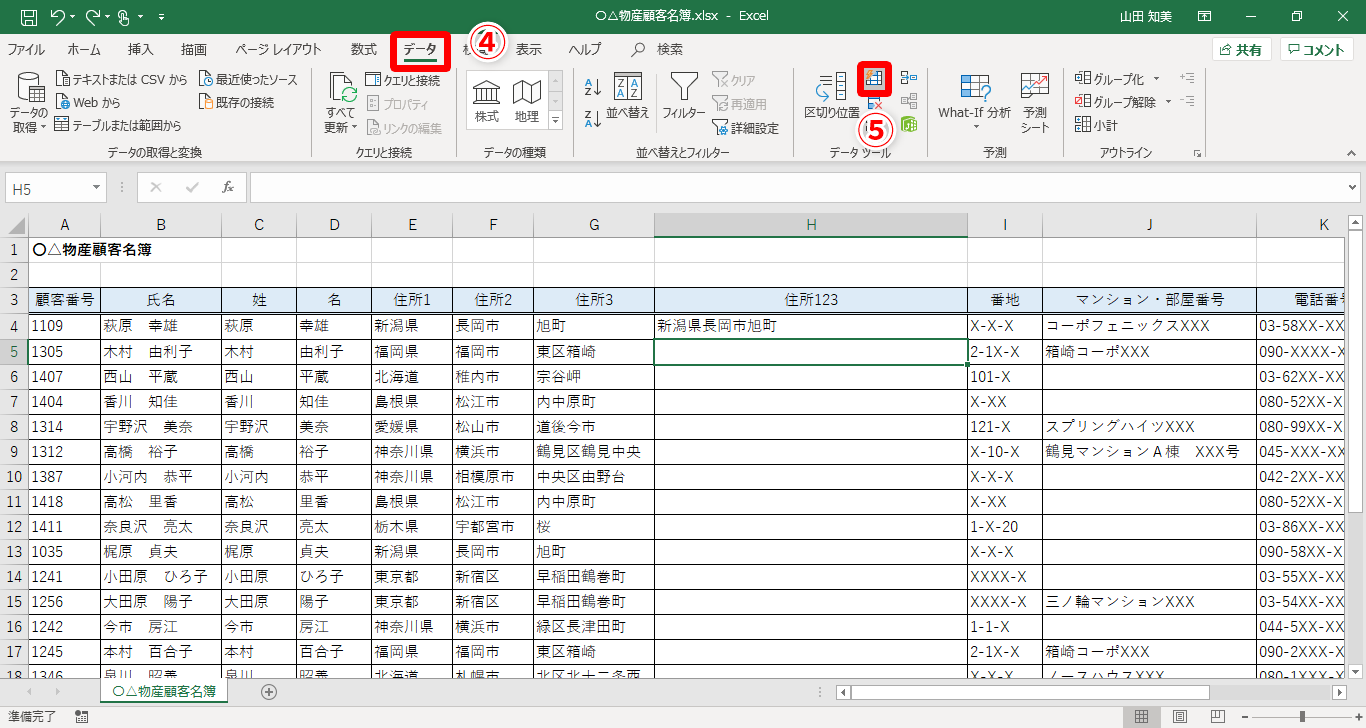Open the Name Box dropdown arrow
Viewport: 1366px width, 728px height.
[97, 188]
